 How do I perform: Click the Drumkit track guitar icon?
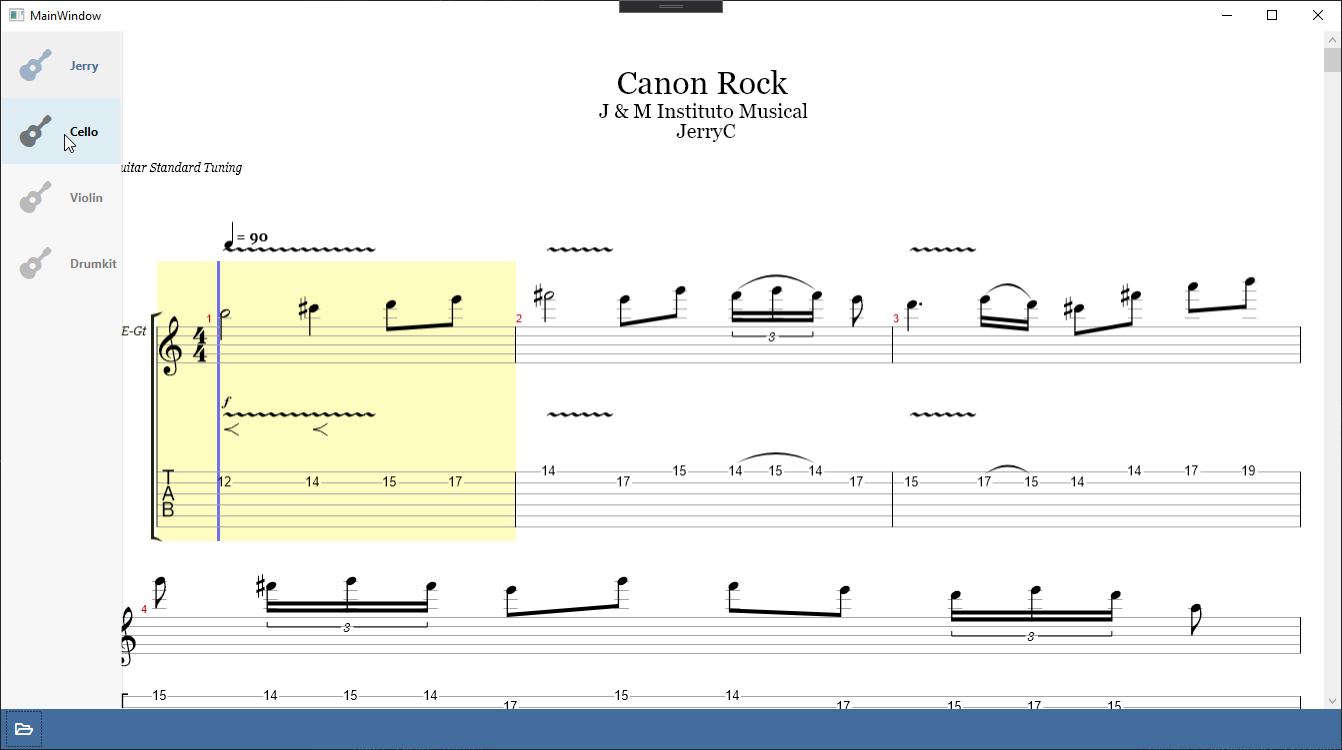coord(35,263)
